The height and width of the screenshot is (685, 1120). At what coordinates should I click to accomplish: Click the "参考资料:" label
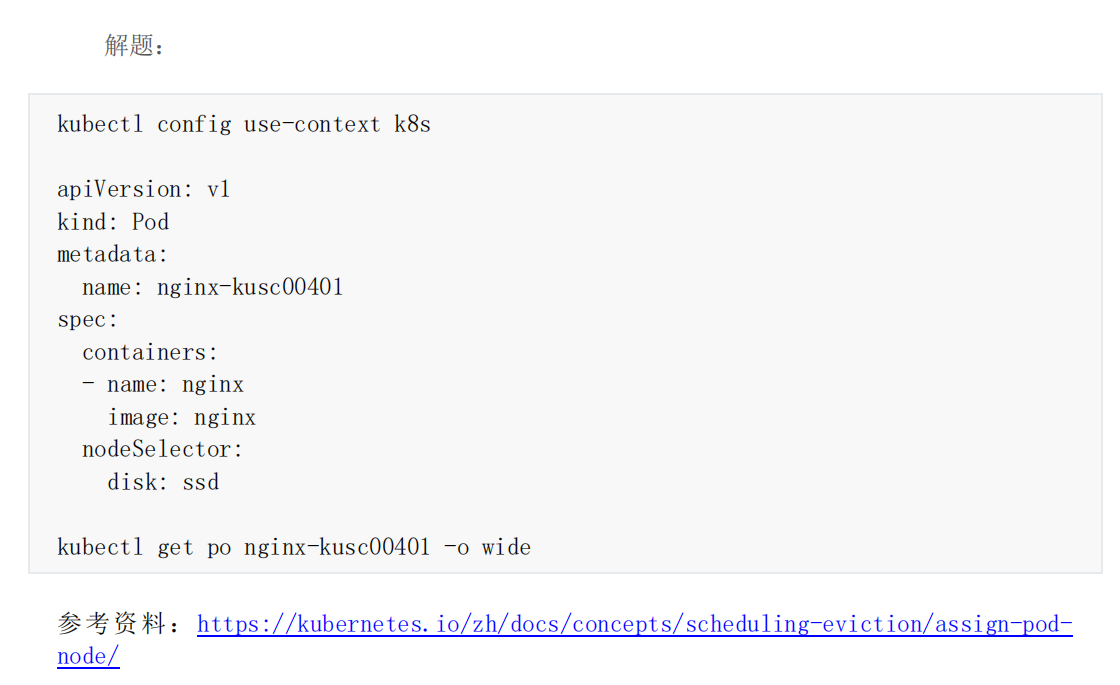(121, 624)
